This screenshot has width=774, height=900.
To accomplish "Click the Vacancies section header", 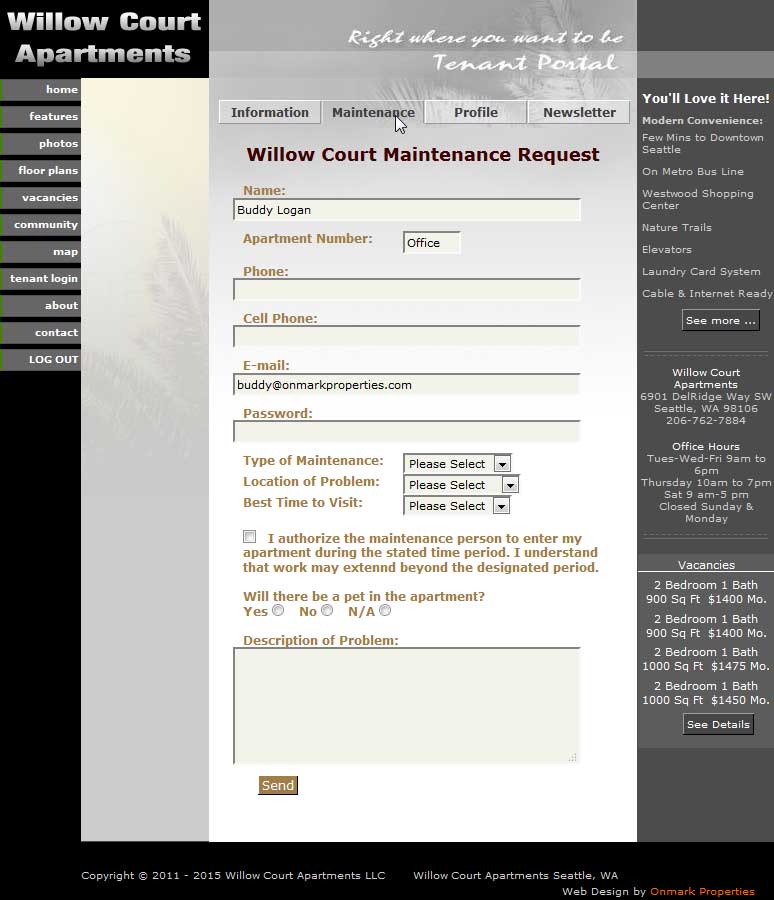I will pyautogui.click(x=706, y=565).
